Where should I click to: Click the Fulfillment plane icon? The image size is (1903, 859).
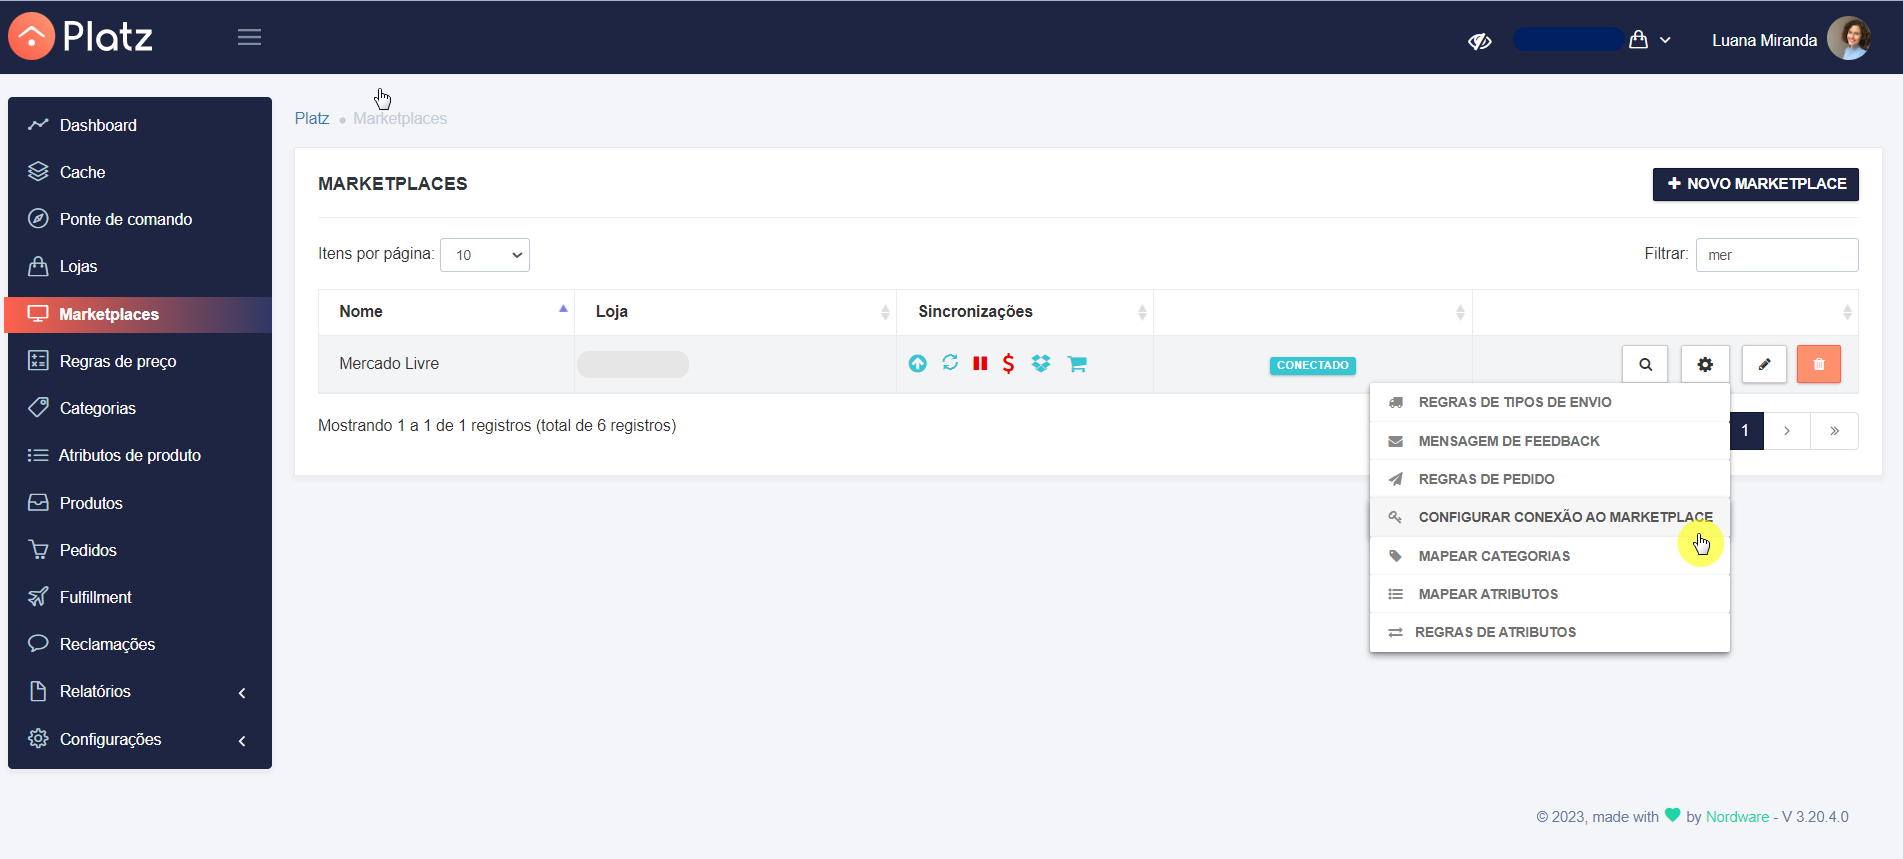(x=38, y=597)
